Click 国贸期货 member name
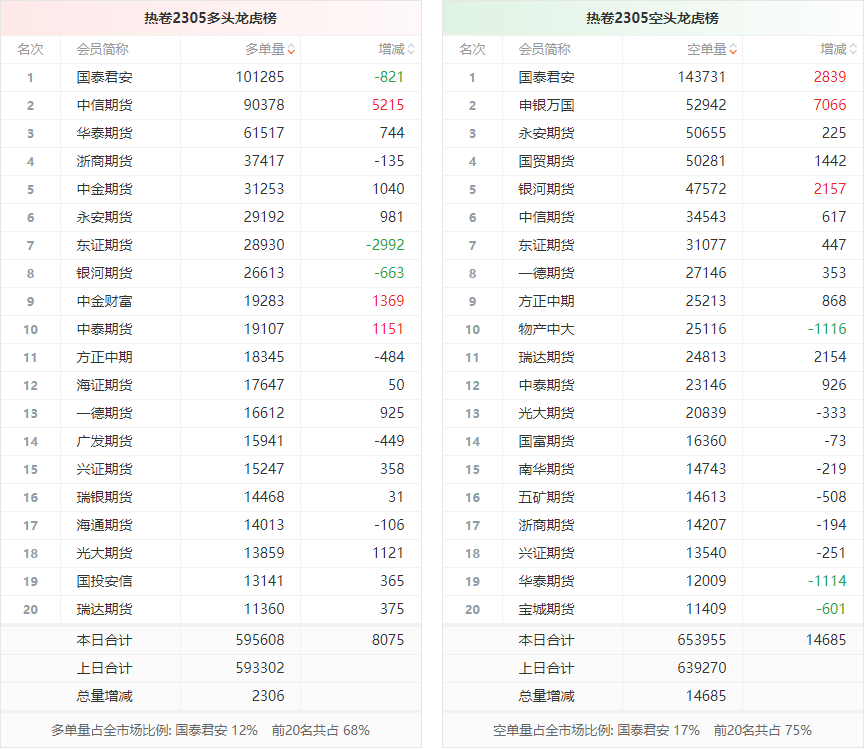 pyautogui.click(x=546, y=161)
